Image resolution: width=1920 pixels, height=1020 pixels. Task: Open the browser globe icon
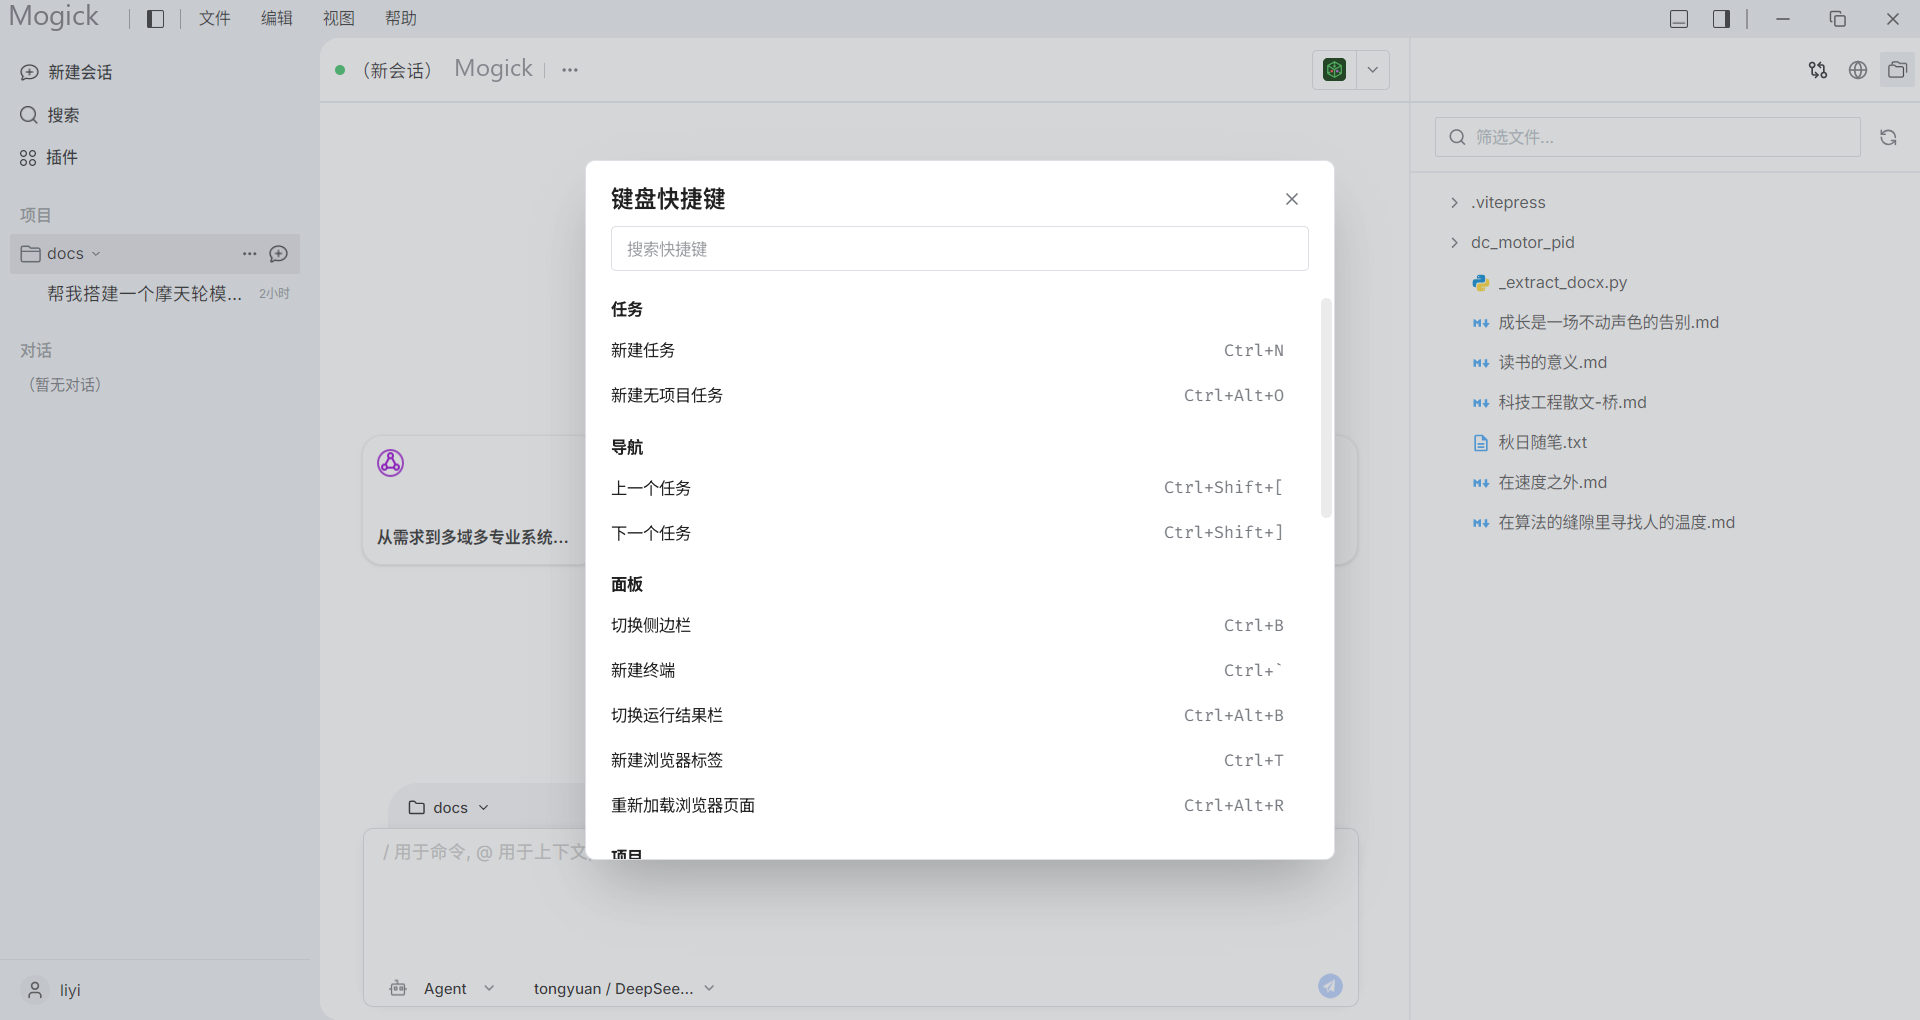point(1858,70)
